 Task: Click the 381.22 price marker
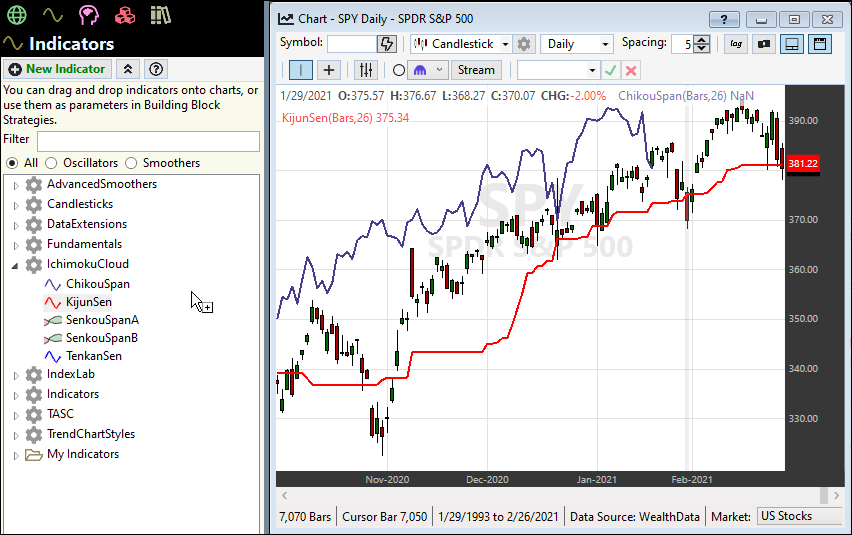(x=803, y=163)
